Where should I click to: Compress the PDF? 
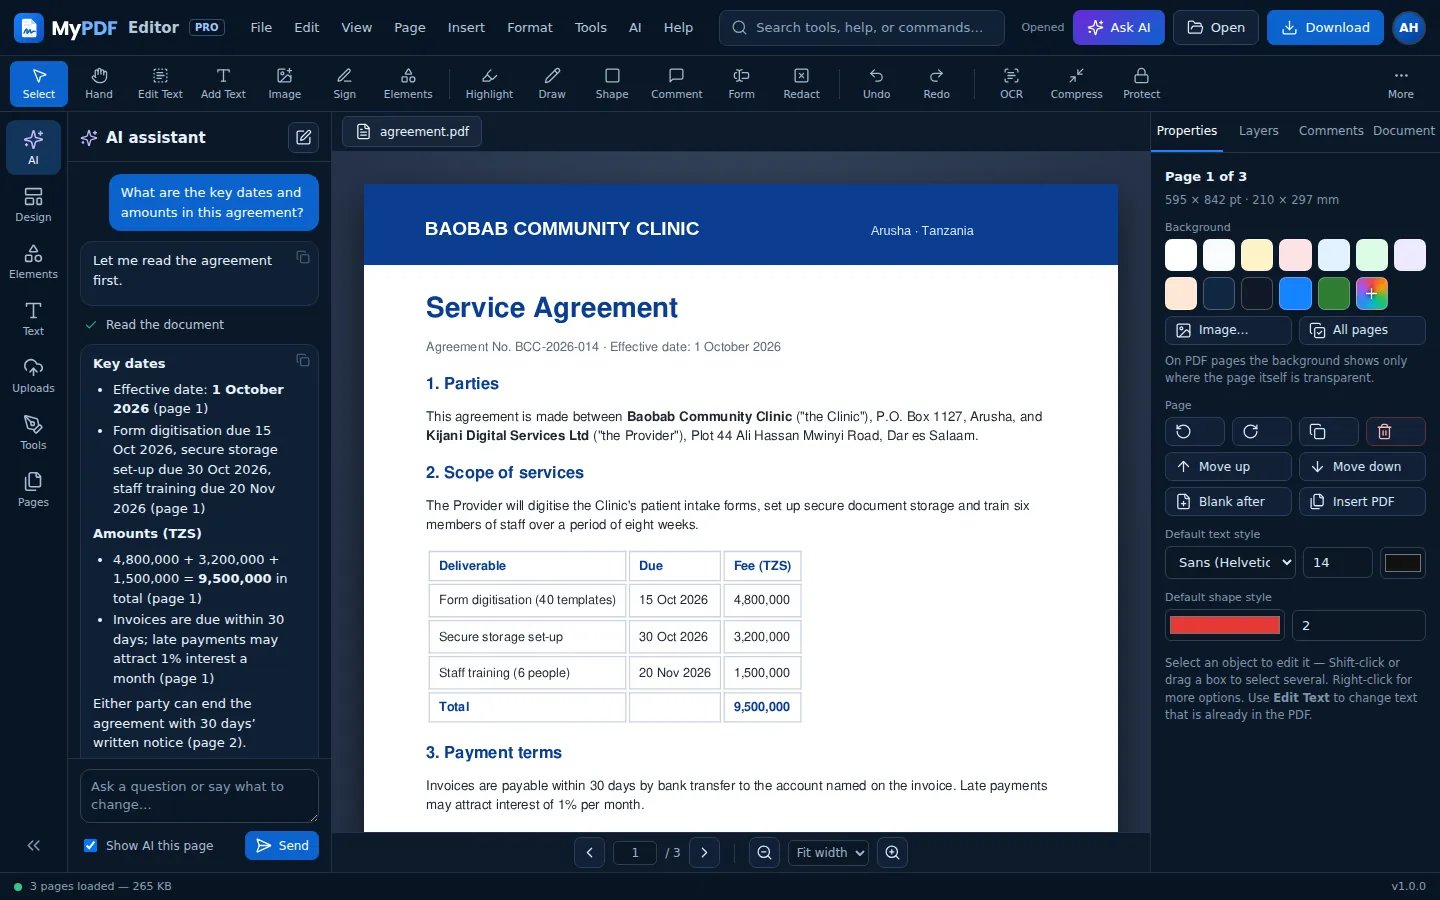point(1077,84)
